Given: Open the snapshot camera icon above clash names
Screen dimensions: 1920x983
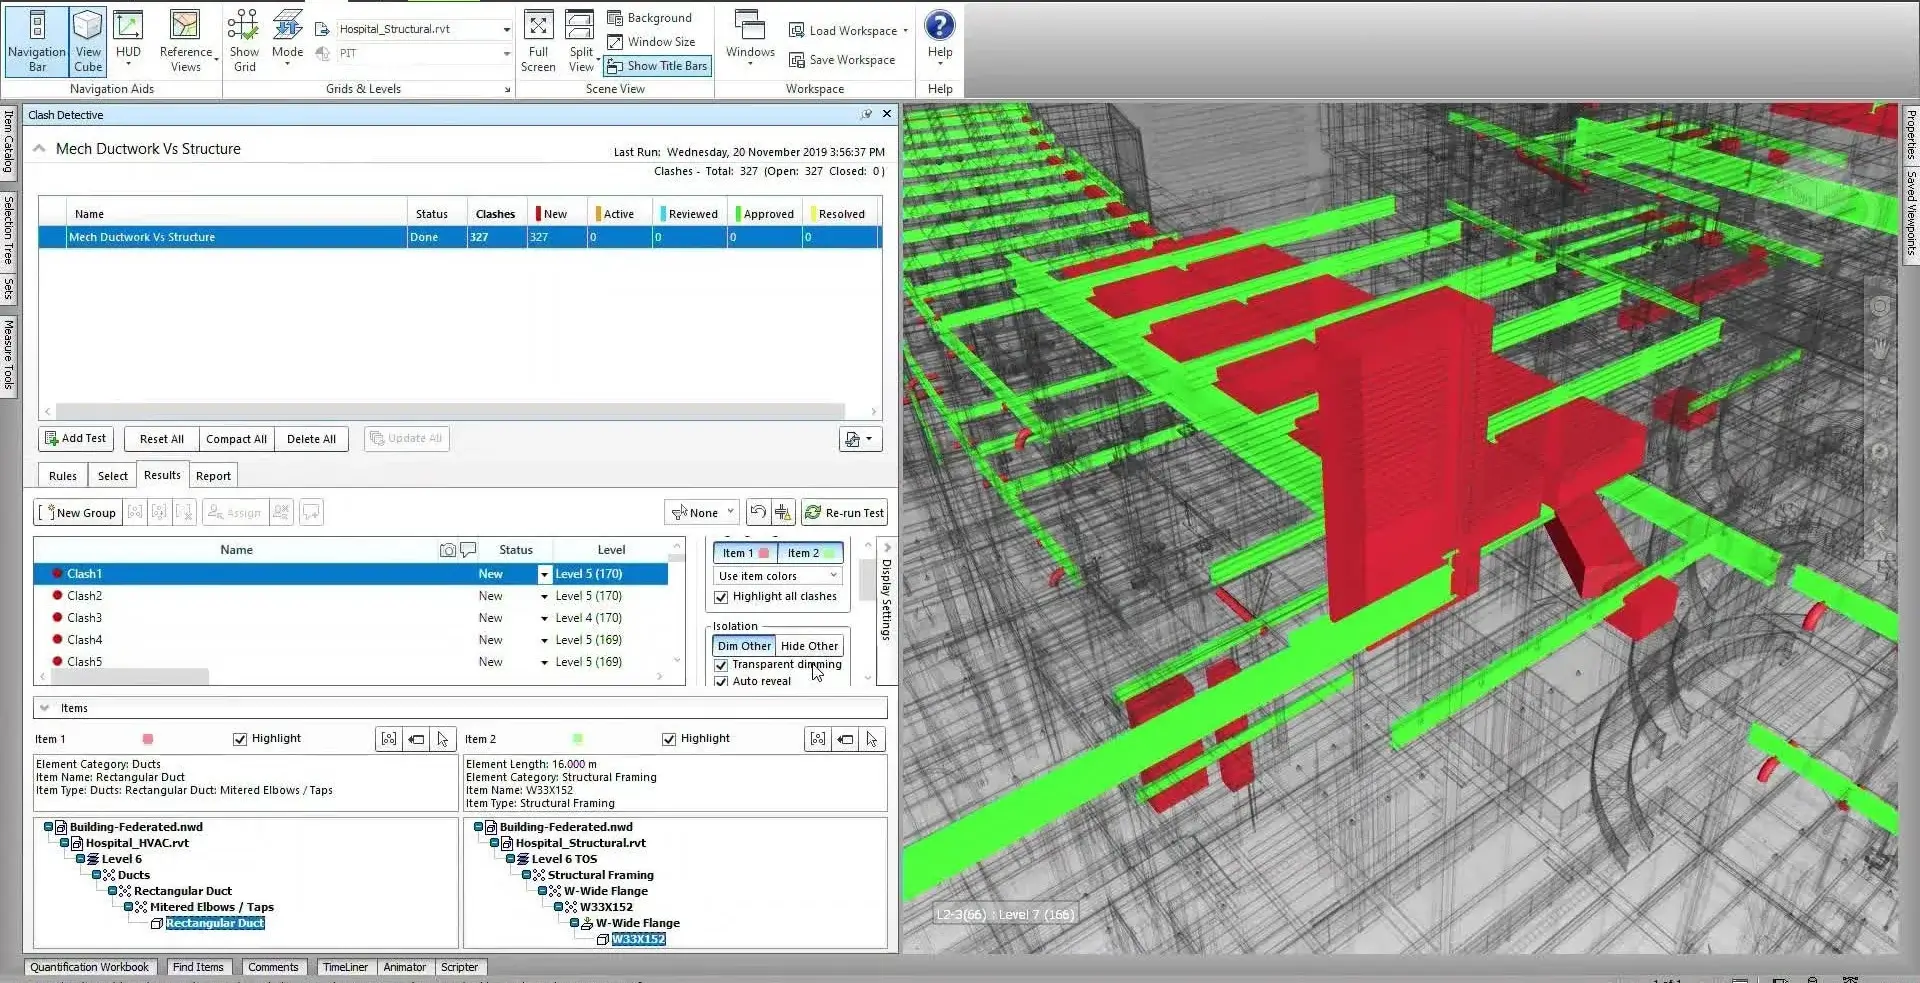Looking at the screenshot, I should 448,549.
